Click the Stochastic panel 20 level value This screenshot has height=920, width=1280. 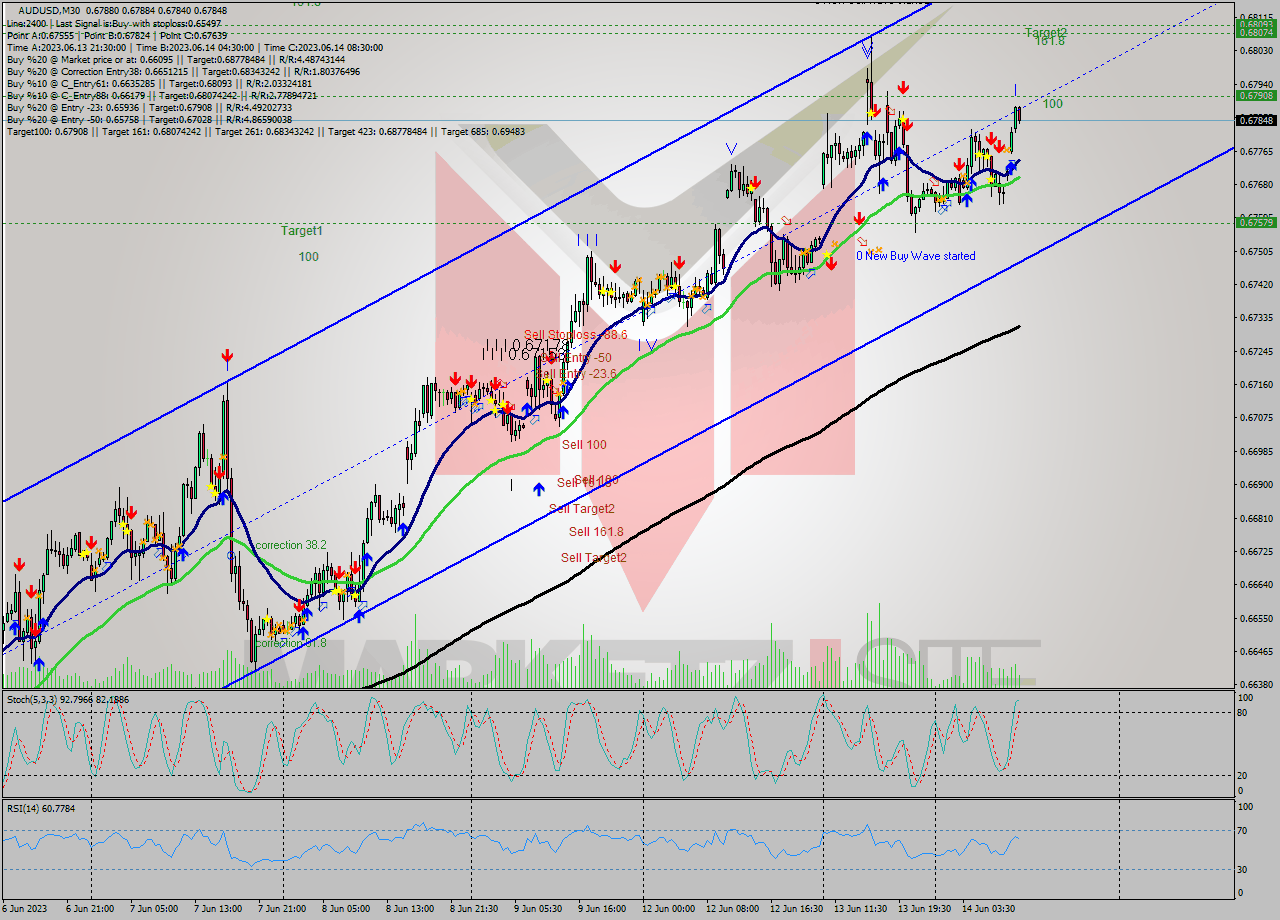point(1244,775)
